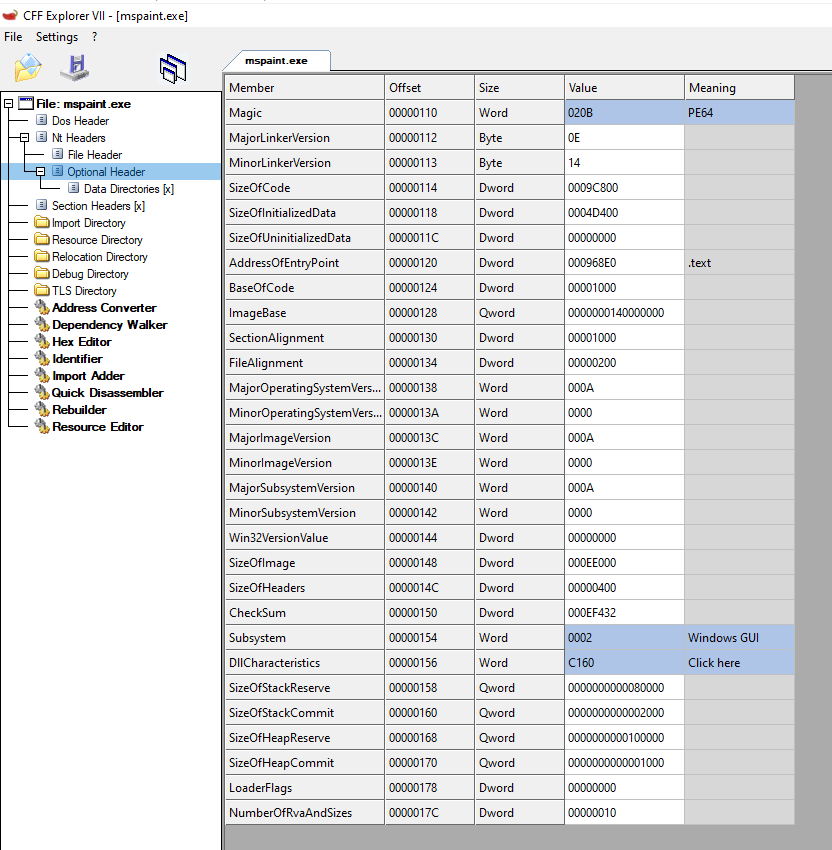Click the Debug Directory folder icon
The image size is (832, 850).
click(x=42, y=273)
